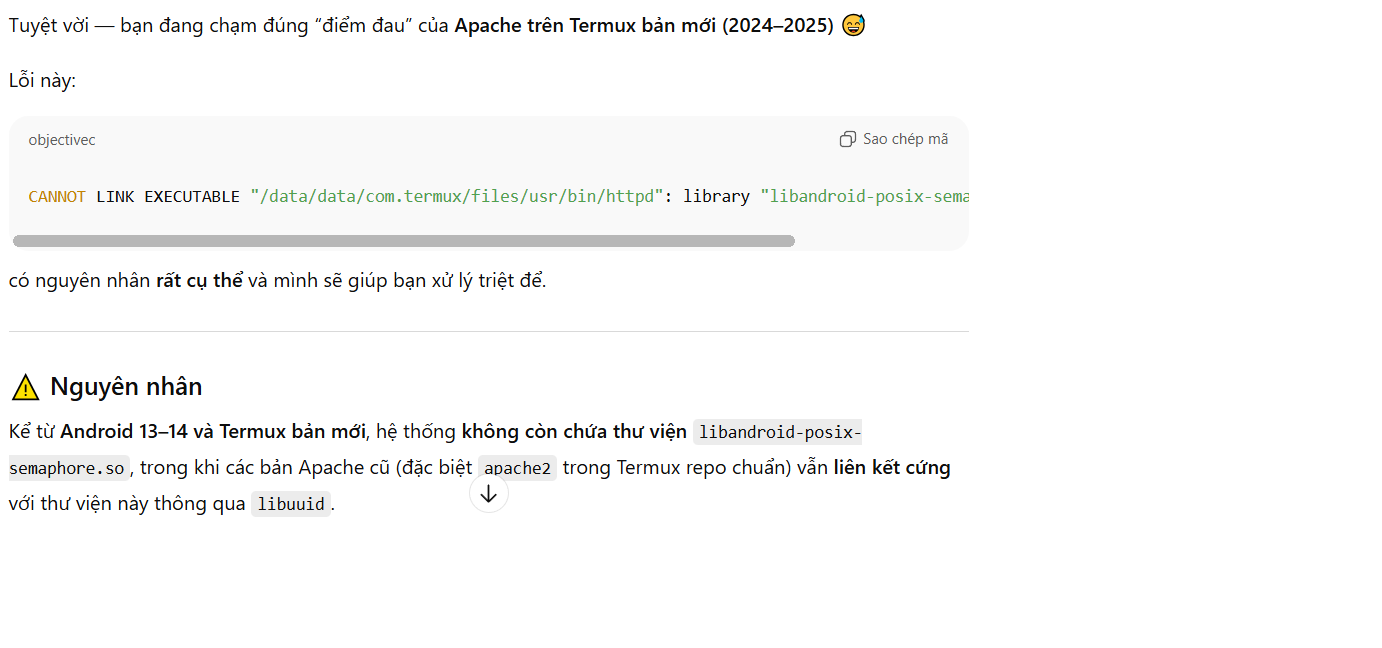Click the Sao chép mã text label
1382x648 pixels.
906,139
